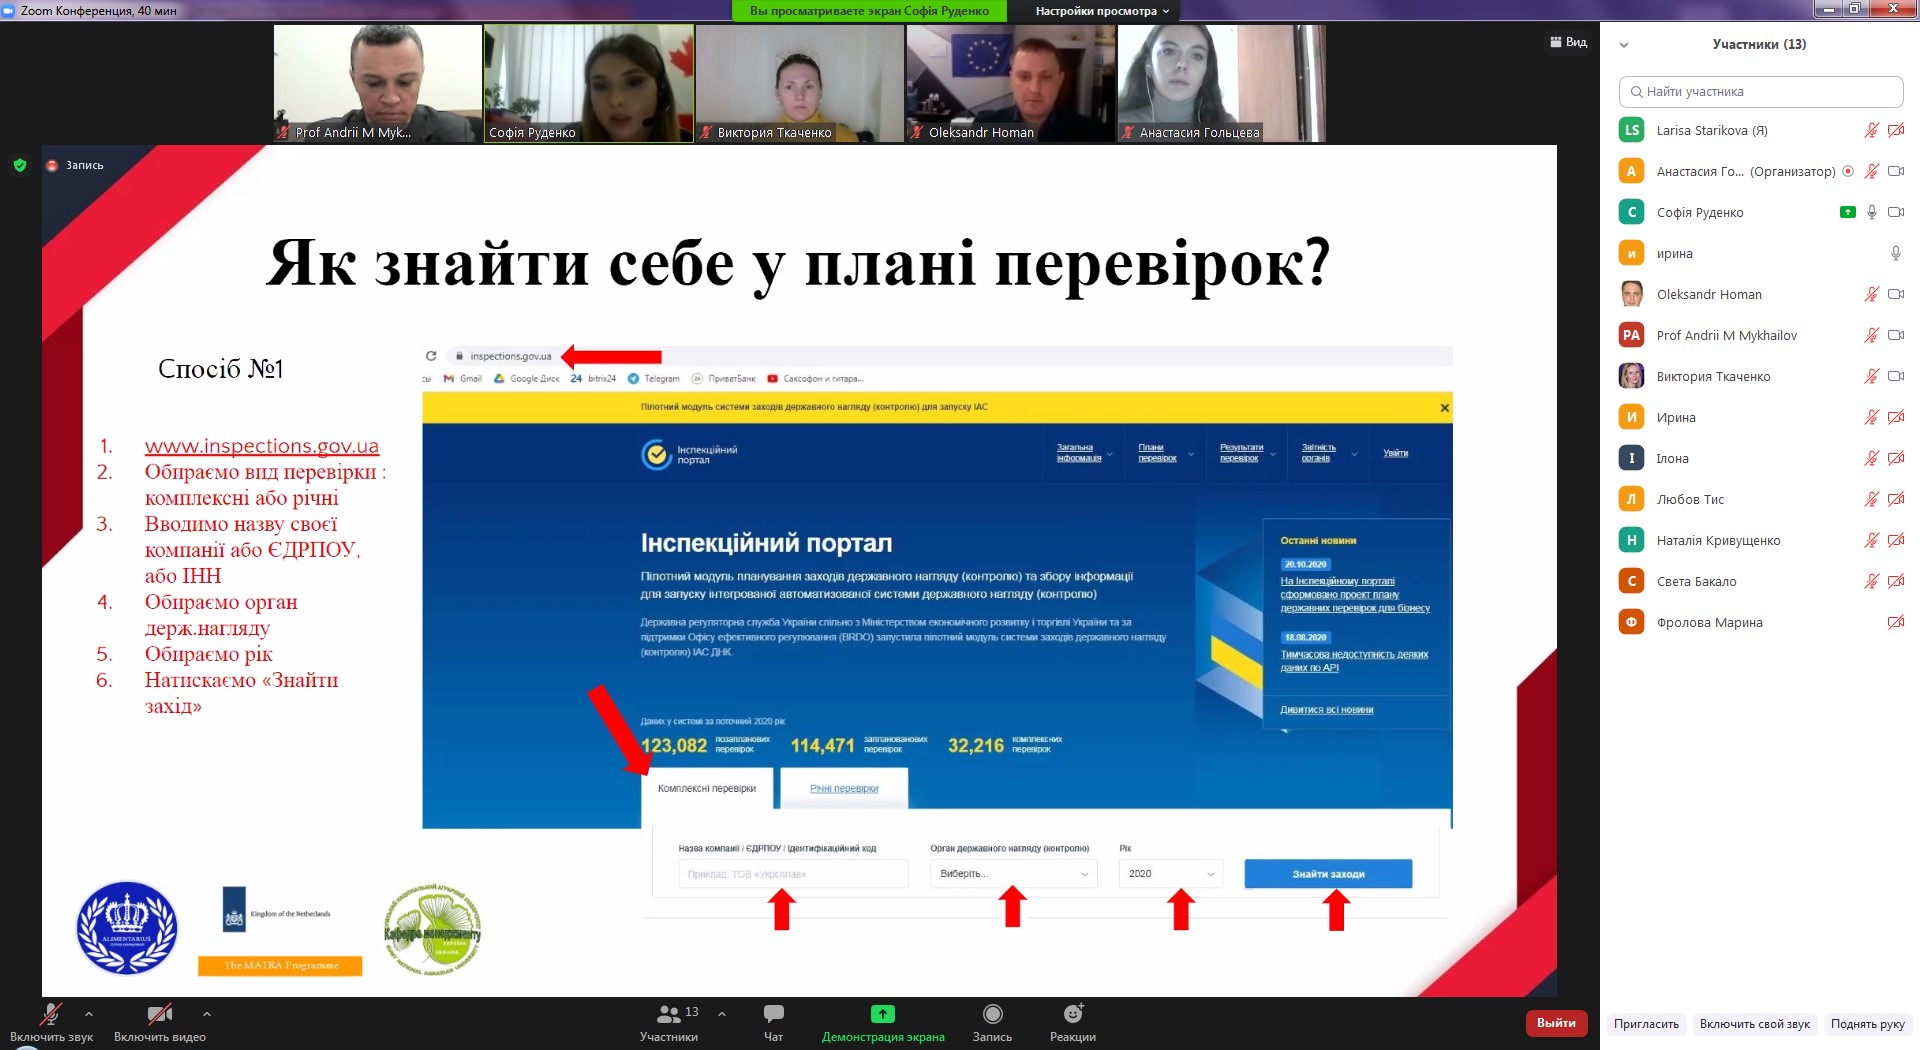
Task: Start Демонстрация экрана screen share
Action: point(883,1022)
